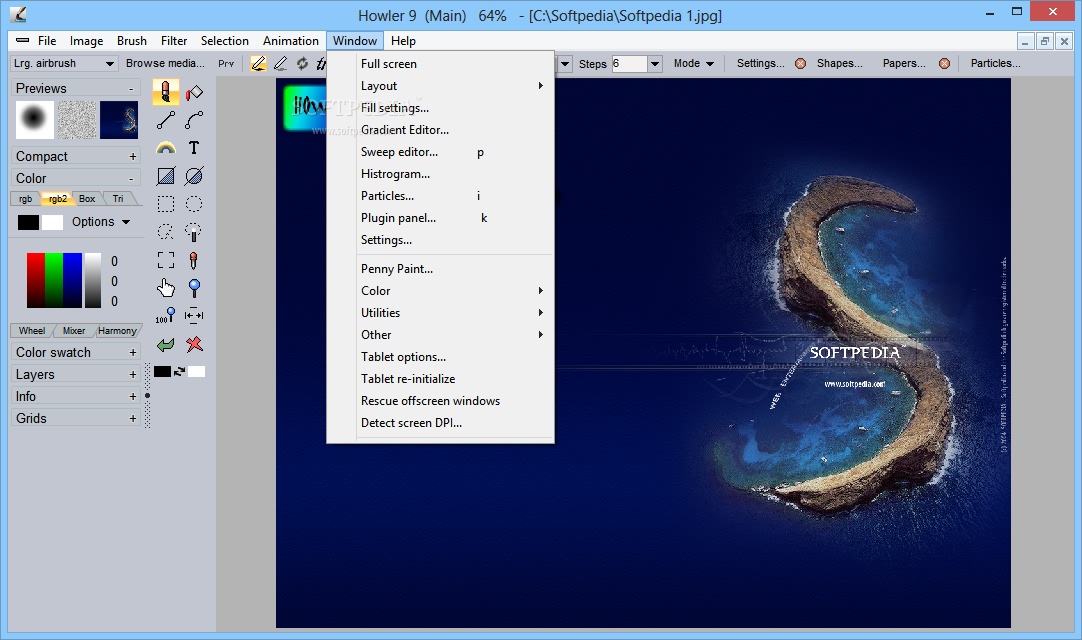Click the Particles toolbar button
Viewport: 1082px width, 640px height.
click(x=995, y=64)
